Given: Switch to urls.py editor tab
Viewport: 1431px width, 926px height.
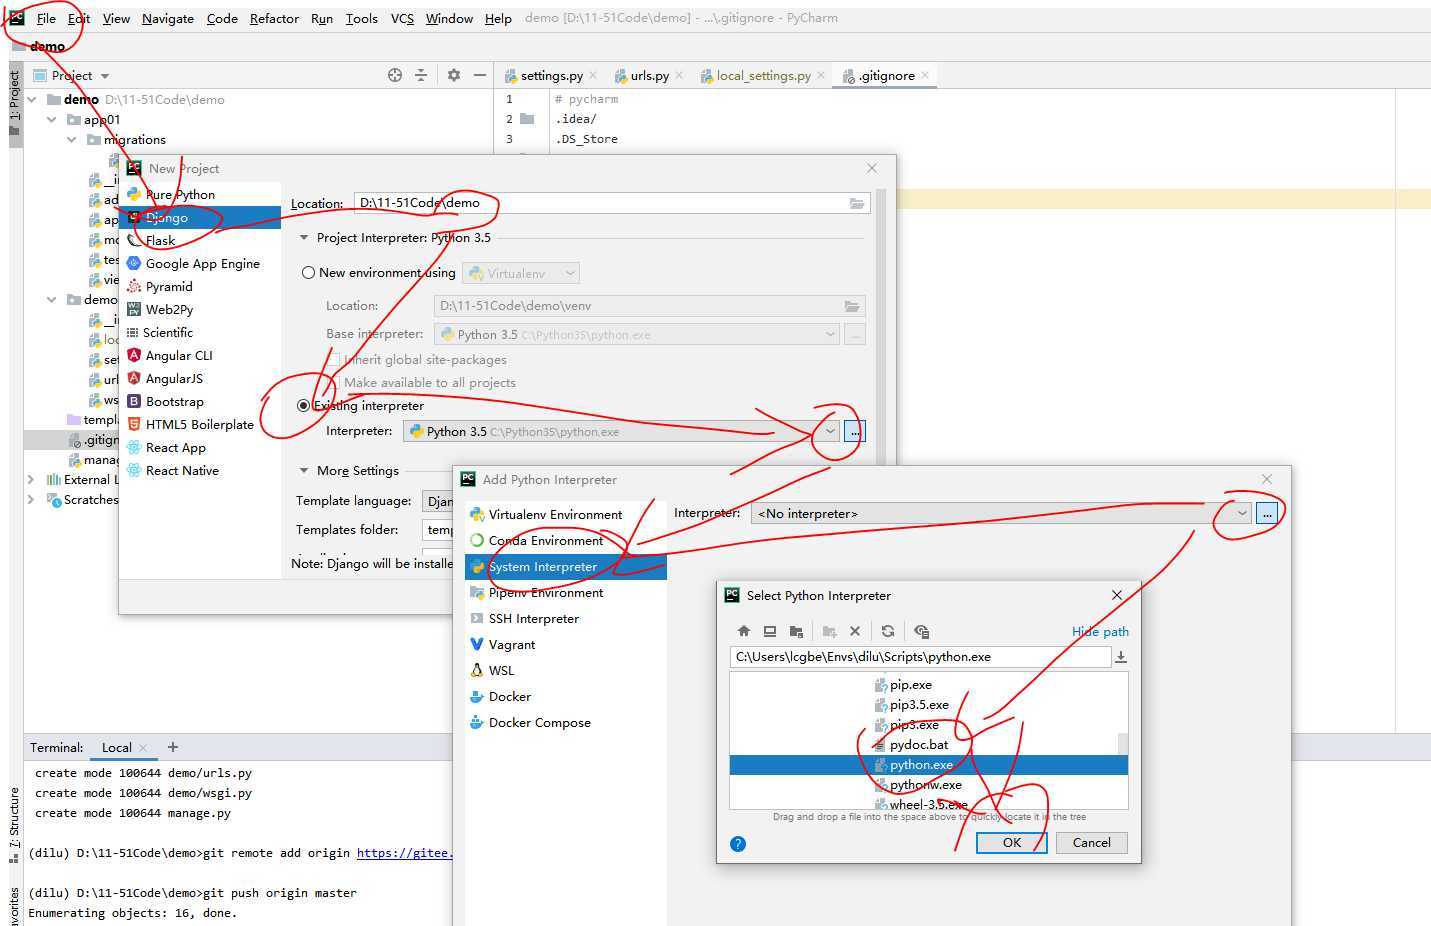Looking at the screenshot, I should coord(649,75).
